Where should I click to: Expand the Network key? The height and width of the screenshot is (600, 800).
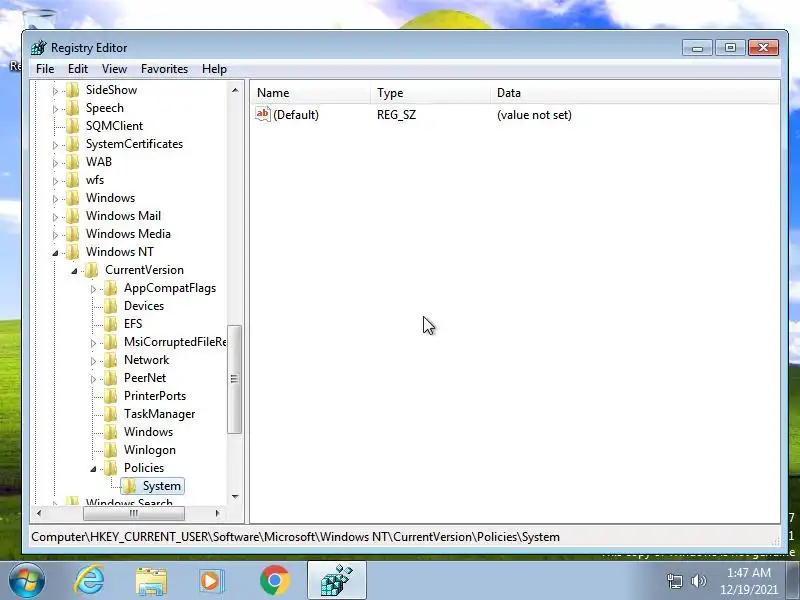(x=93, y=361)
